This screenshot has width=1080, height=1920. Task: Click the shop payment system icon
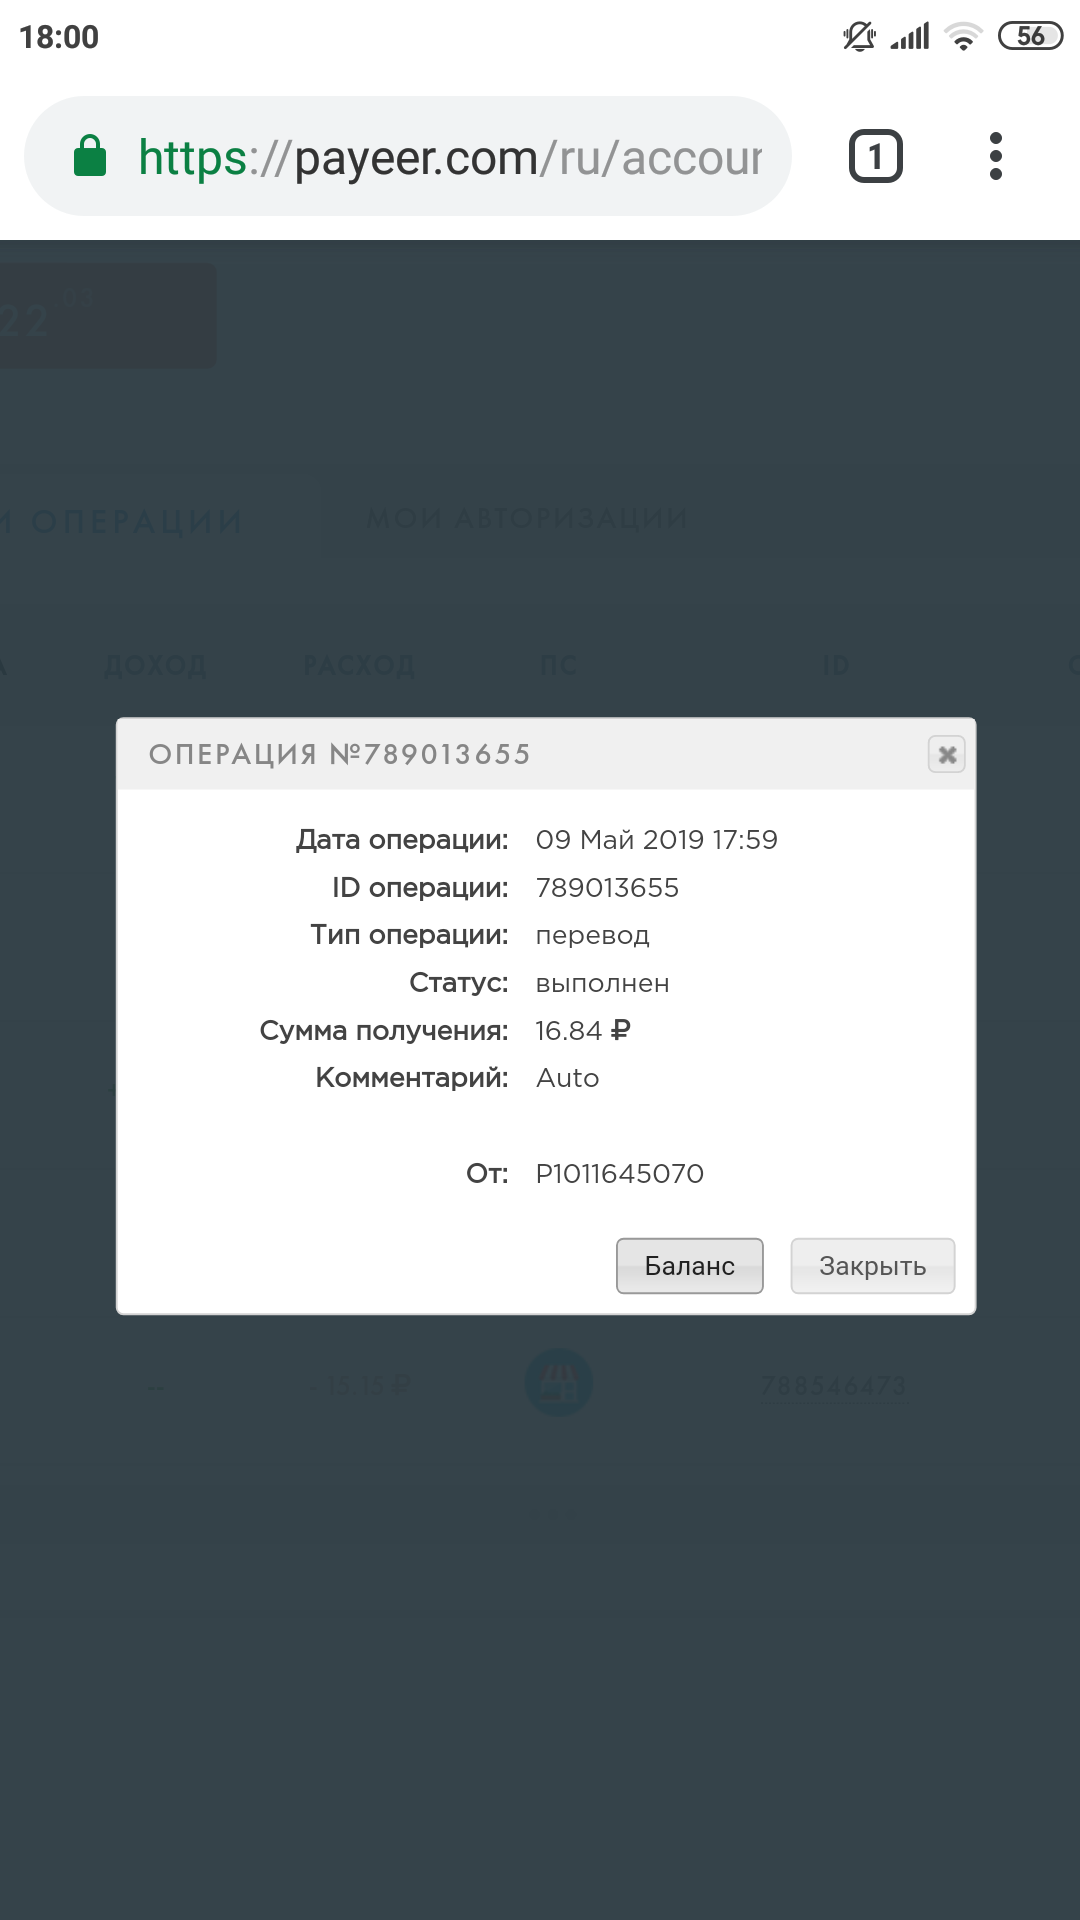559,1383
